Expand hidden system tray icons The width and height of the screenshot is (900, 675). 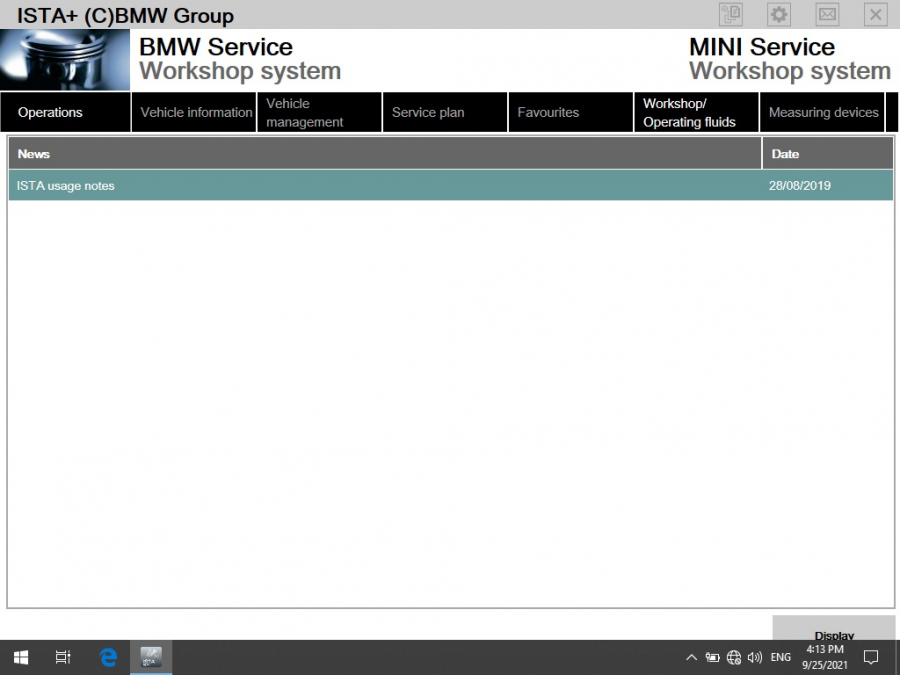coord(691,657)
